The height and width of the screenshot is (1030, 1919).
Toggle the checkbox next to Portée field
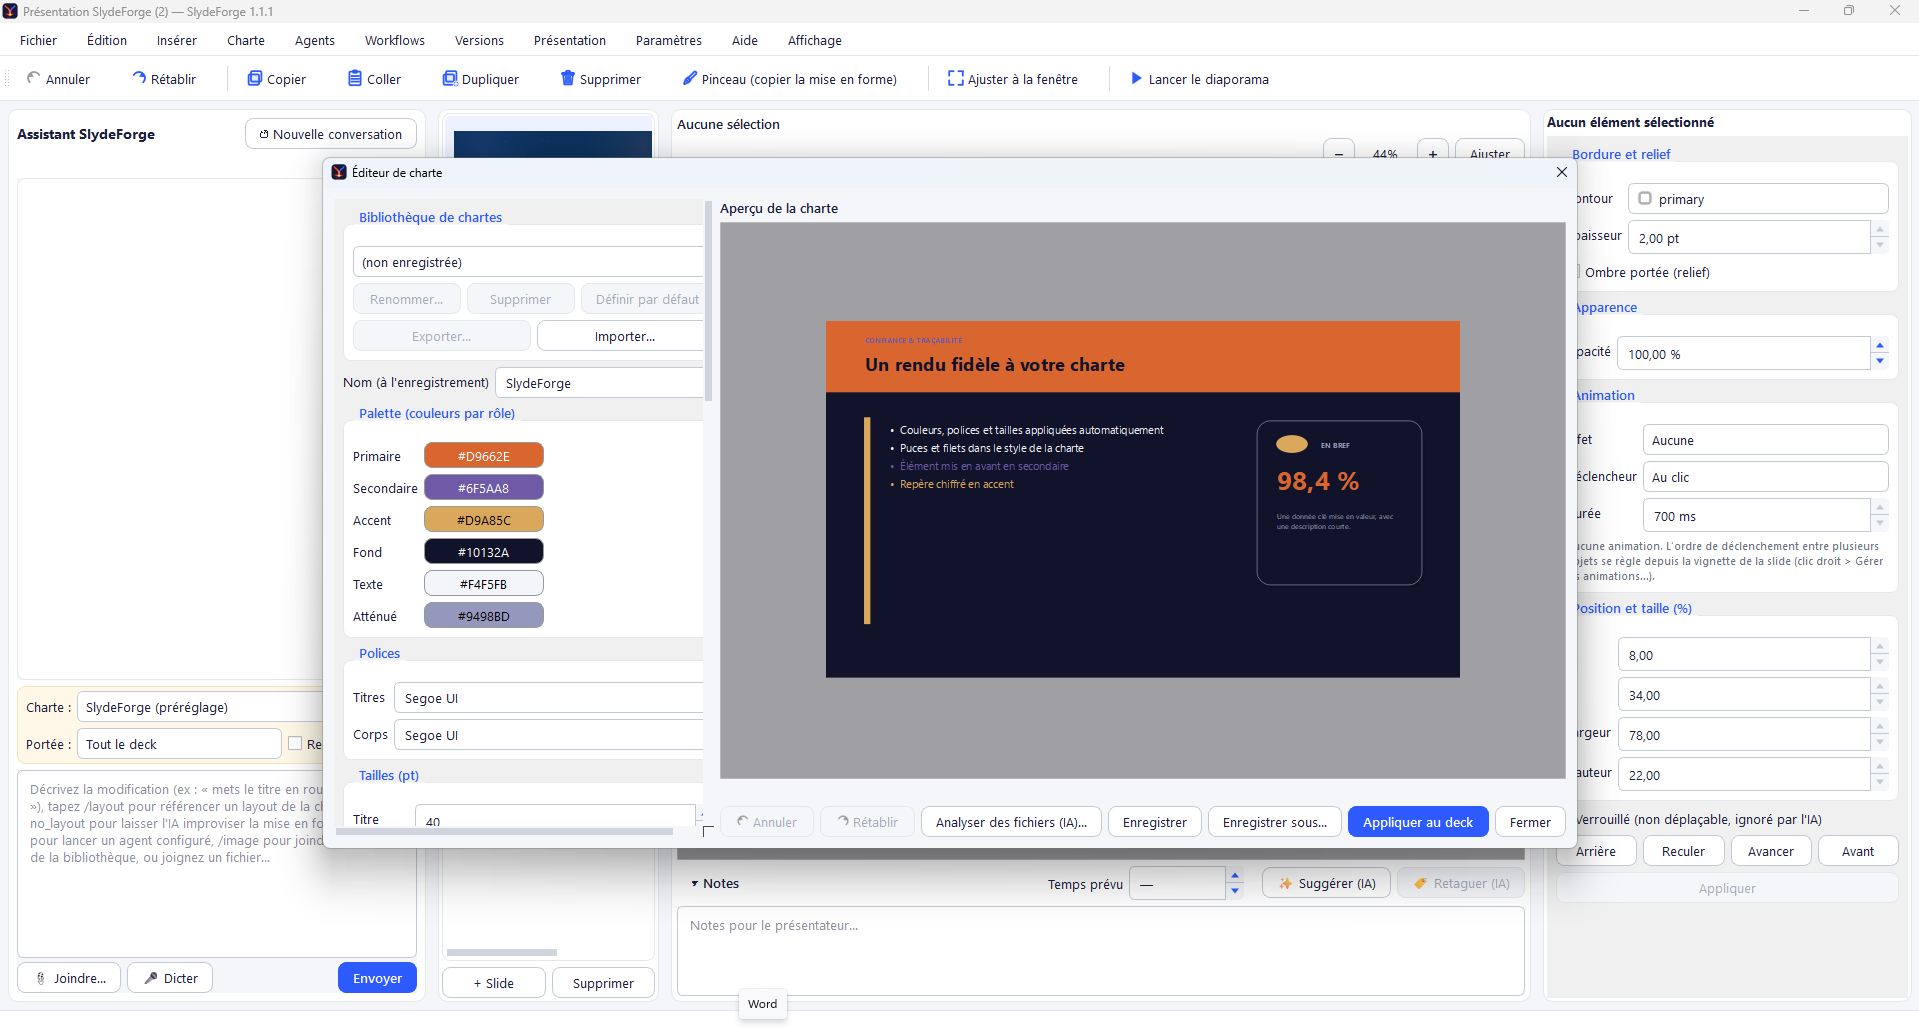[295, 743]
